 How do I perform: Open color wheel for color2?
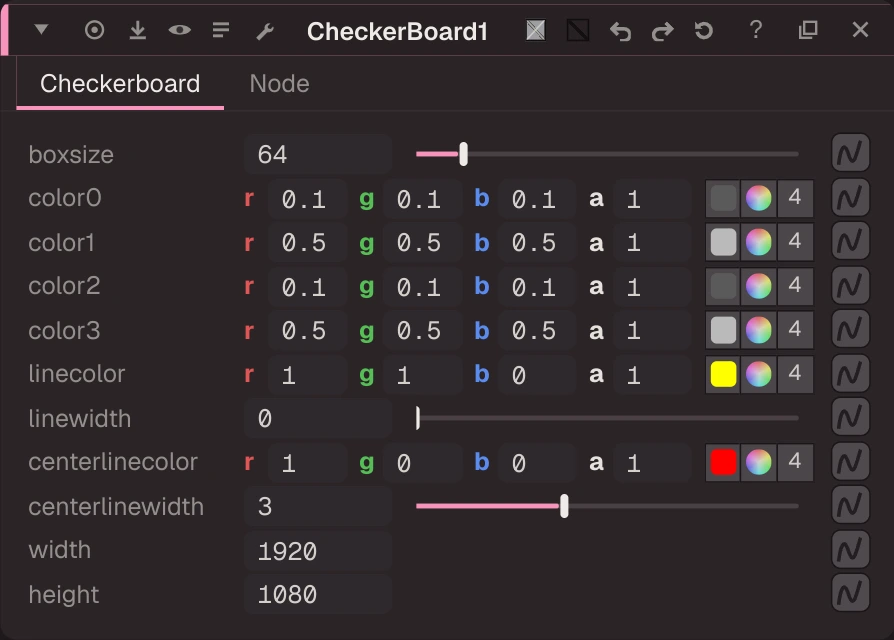coord(758,286)
